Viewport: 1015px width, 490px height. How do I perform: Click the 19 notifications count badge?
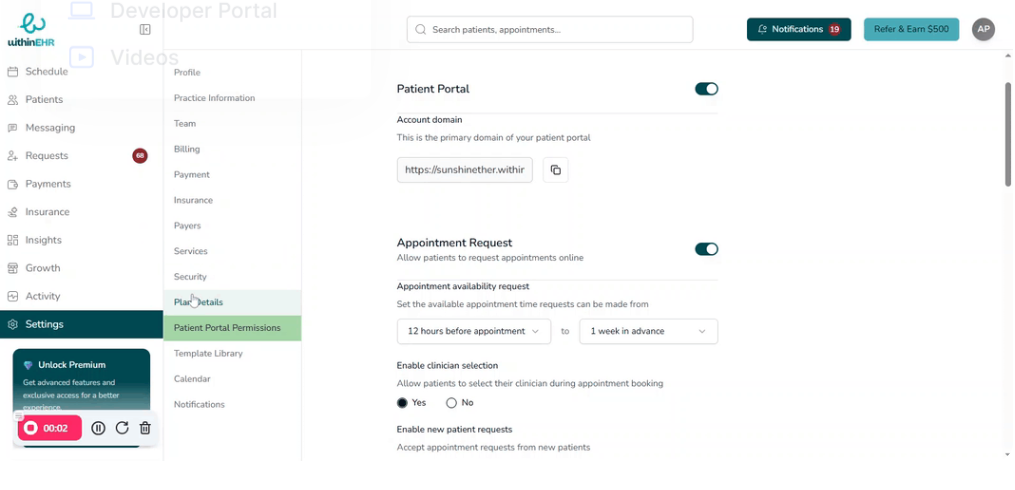click(x=834, y=29)
